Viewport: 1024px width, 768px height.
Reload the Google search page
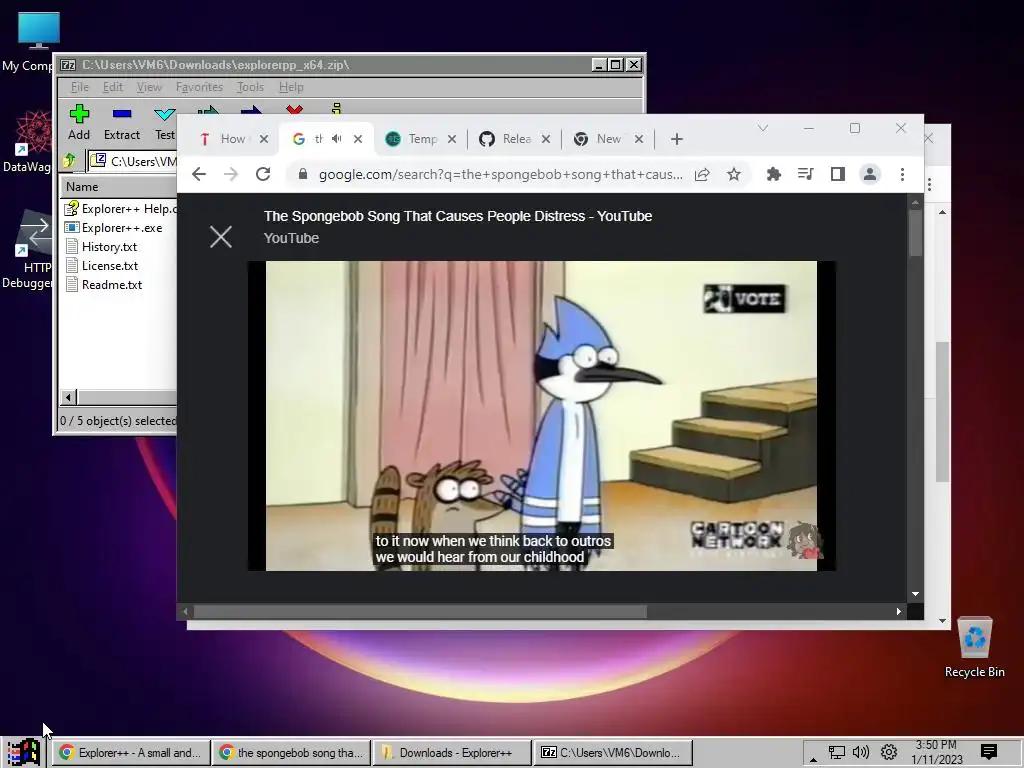(263, 174)
